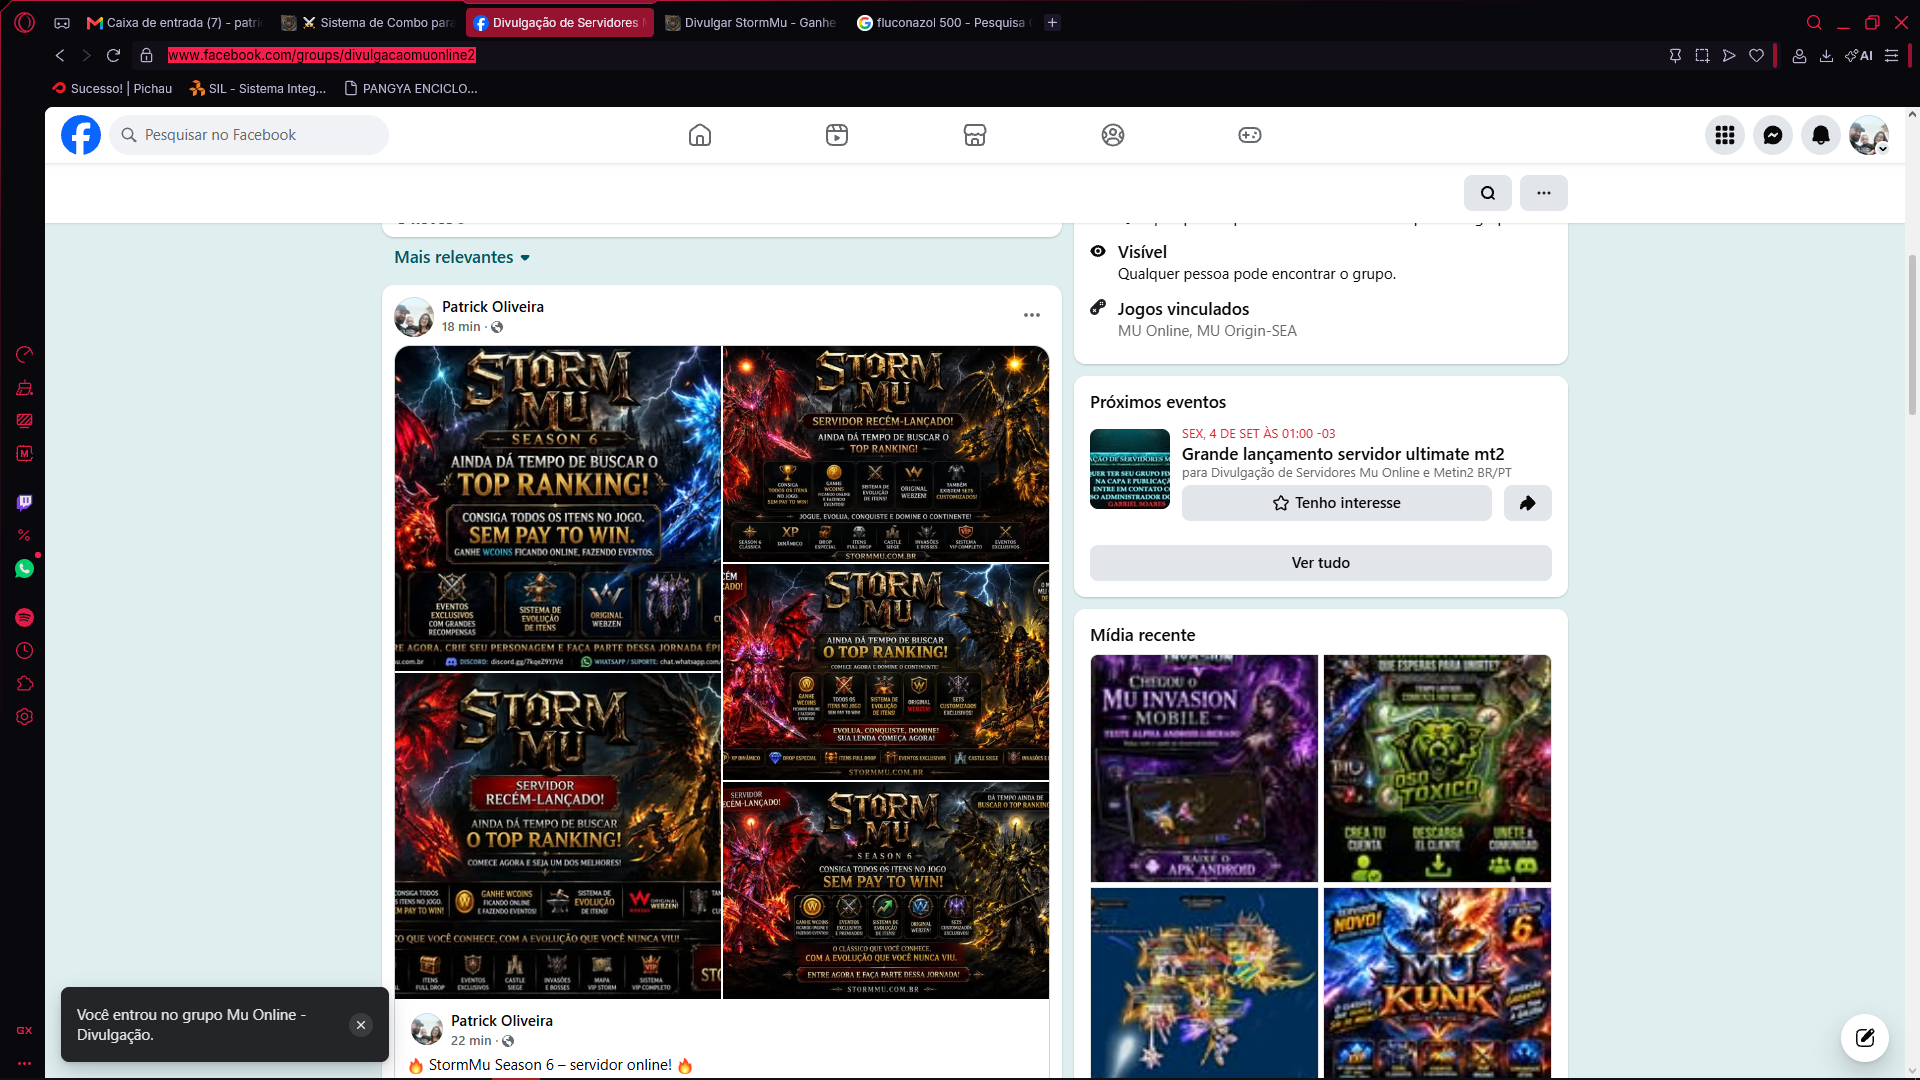Expand more sidebar options ellipsis
The width and height of the screenshot is (1920, 1080).
tap(25, 1063)
